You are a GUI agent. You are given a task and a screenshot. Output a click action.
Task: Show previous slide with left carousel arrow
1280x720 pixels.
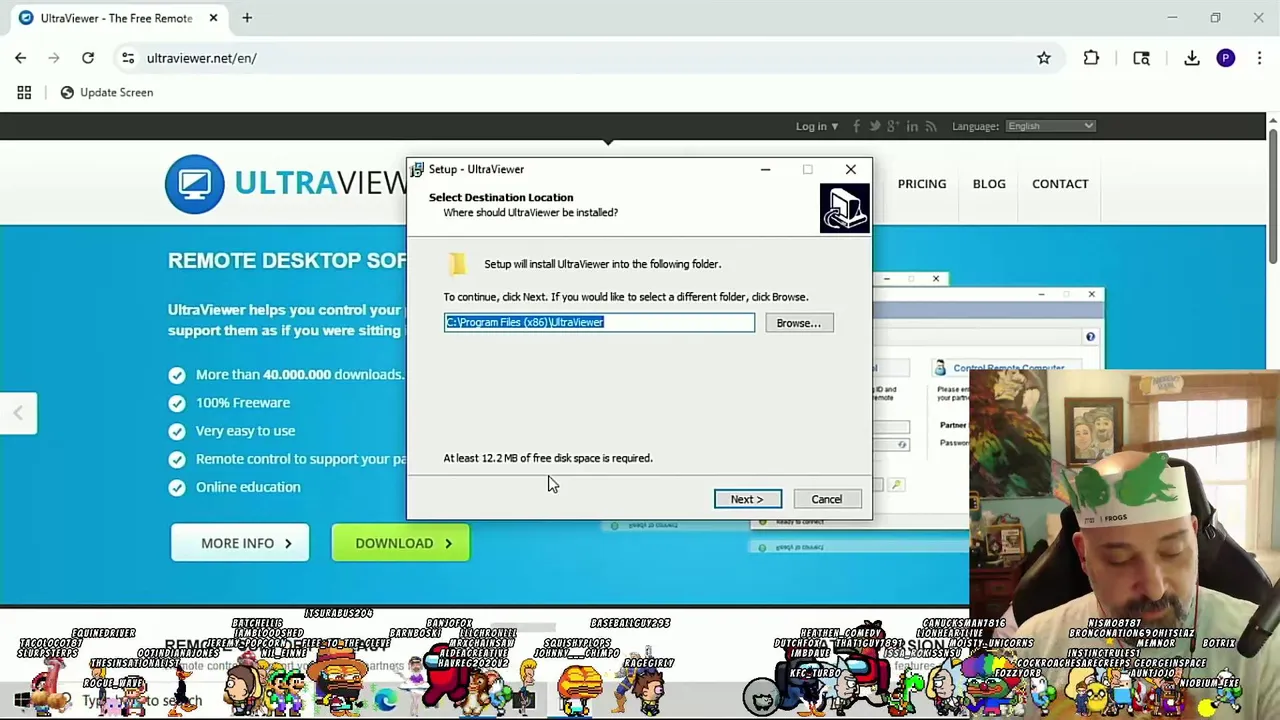18,413
